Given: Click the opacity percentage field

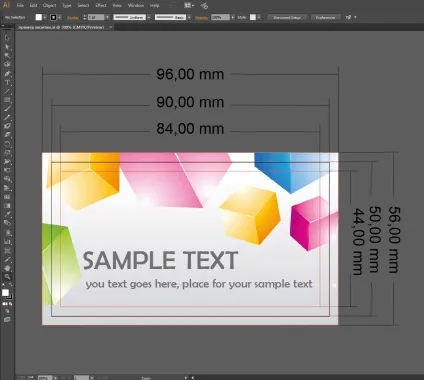Looking at the screenshot, I should (x=220, y=17).
